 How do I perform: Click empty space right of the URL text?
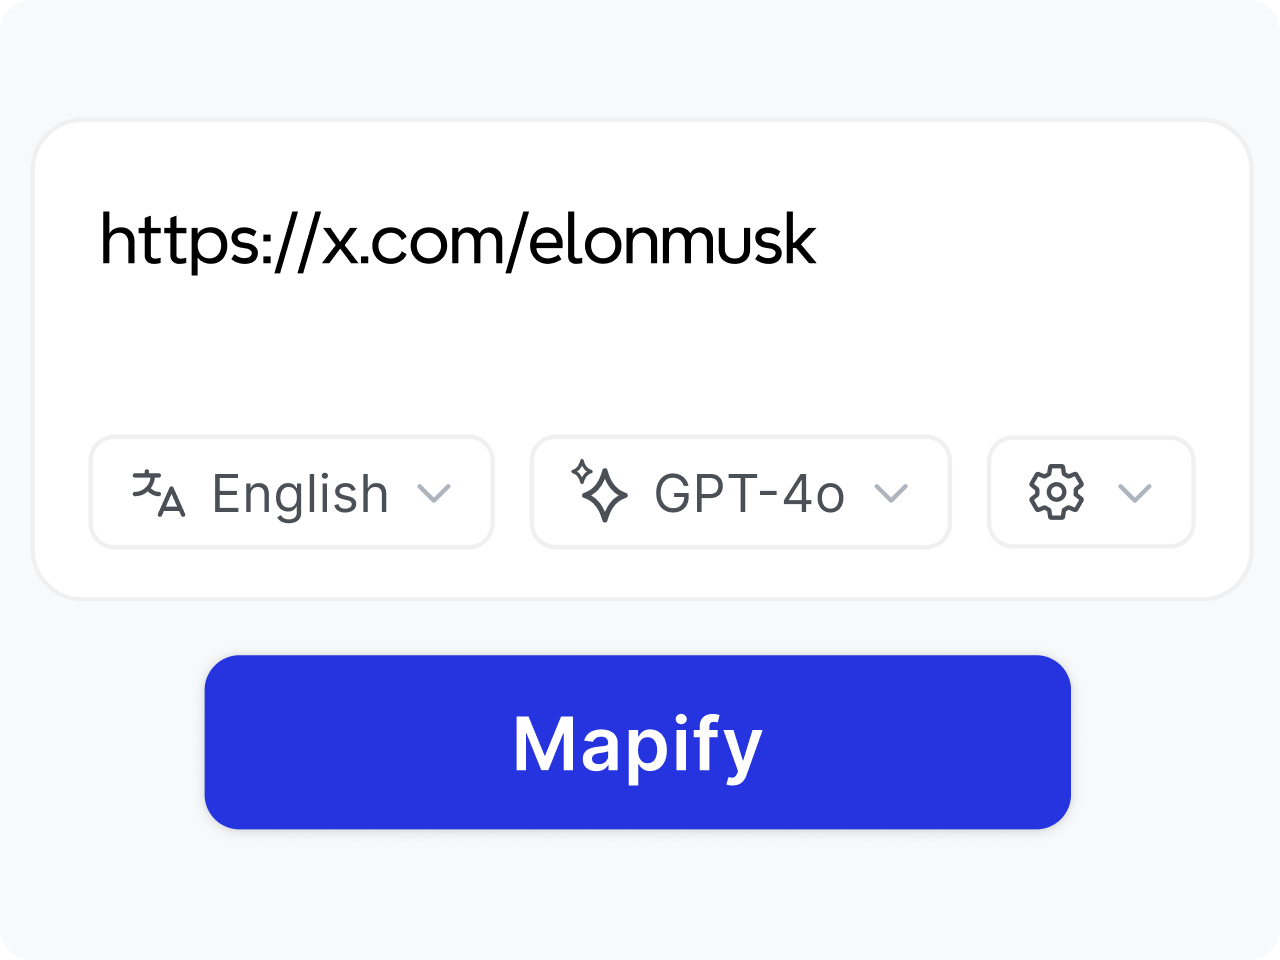pyautogui.click(x=1000, y=241)
